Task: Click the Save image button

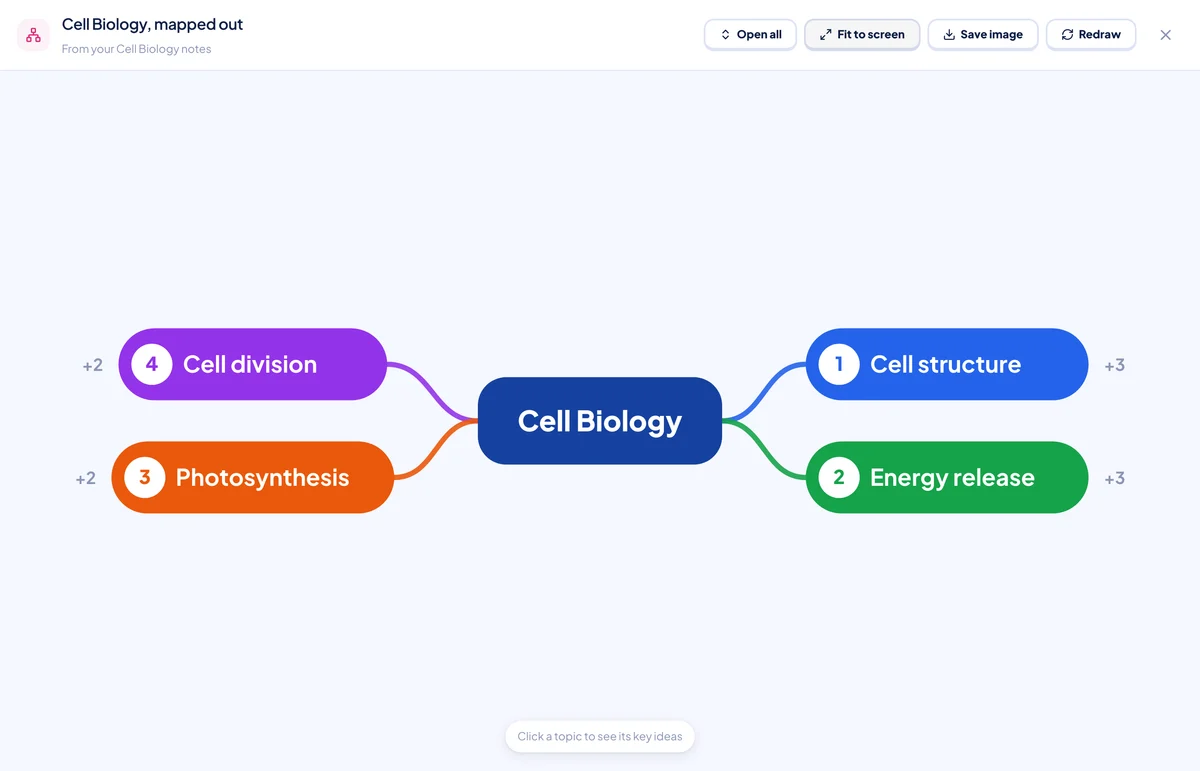Action: pos(983,35)
